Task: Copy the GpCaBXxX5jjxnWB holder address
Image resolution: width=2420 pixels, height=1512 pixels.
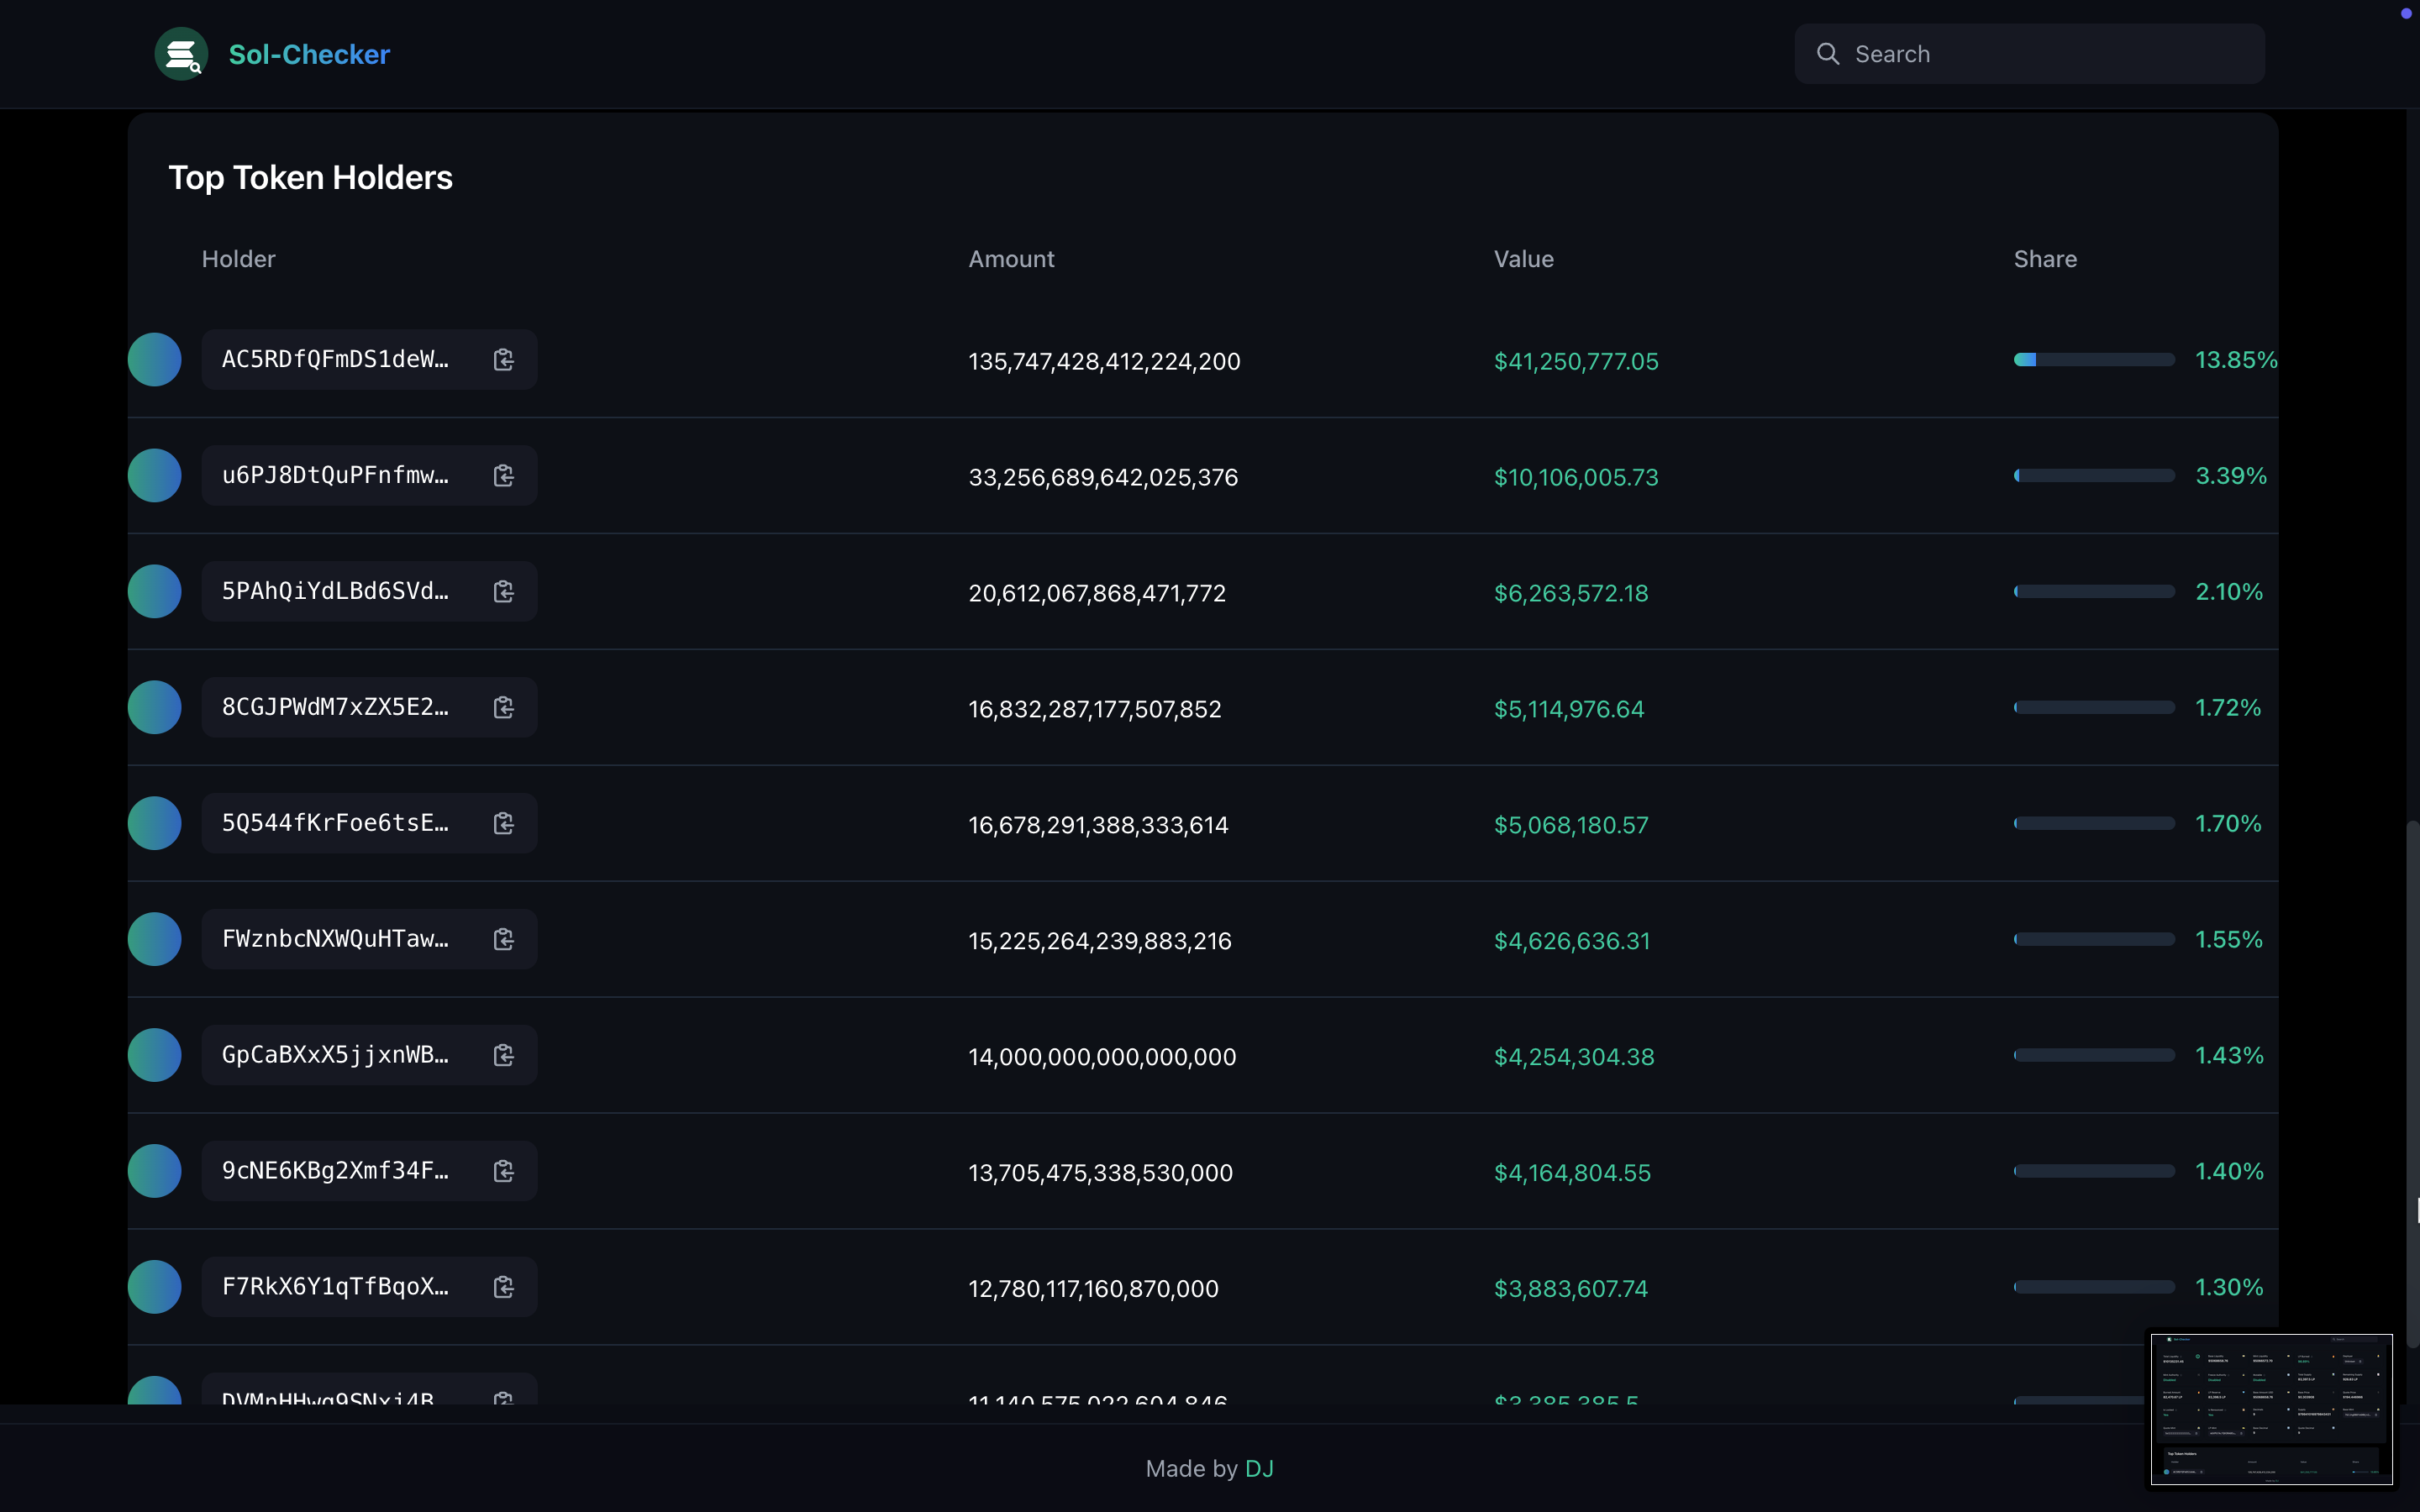Action: click(x=504, y=1054)
